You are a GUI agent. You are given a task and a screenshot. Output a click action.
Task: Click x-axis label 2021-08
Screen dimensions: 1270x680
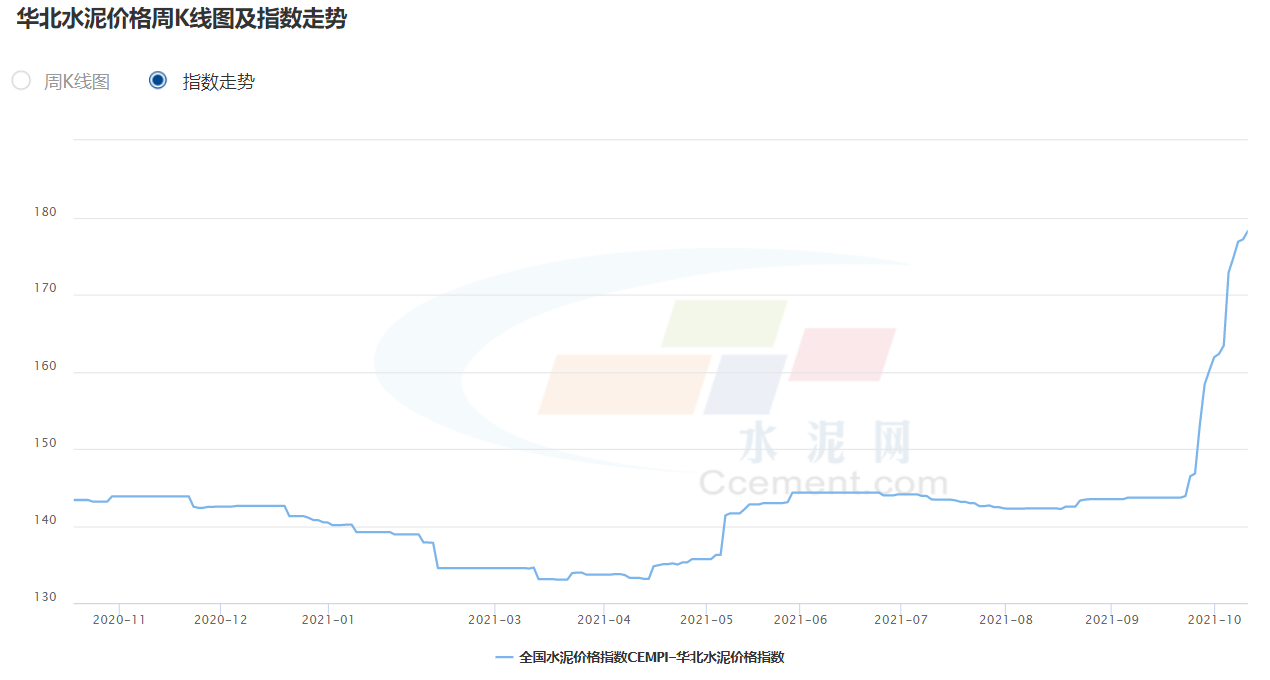[x=1006, y=620]
